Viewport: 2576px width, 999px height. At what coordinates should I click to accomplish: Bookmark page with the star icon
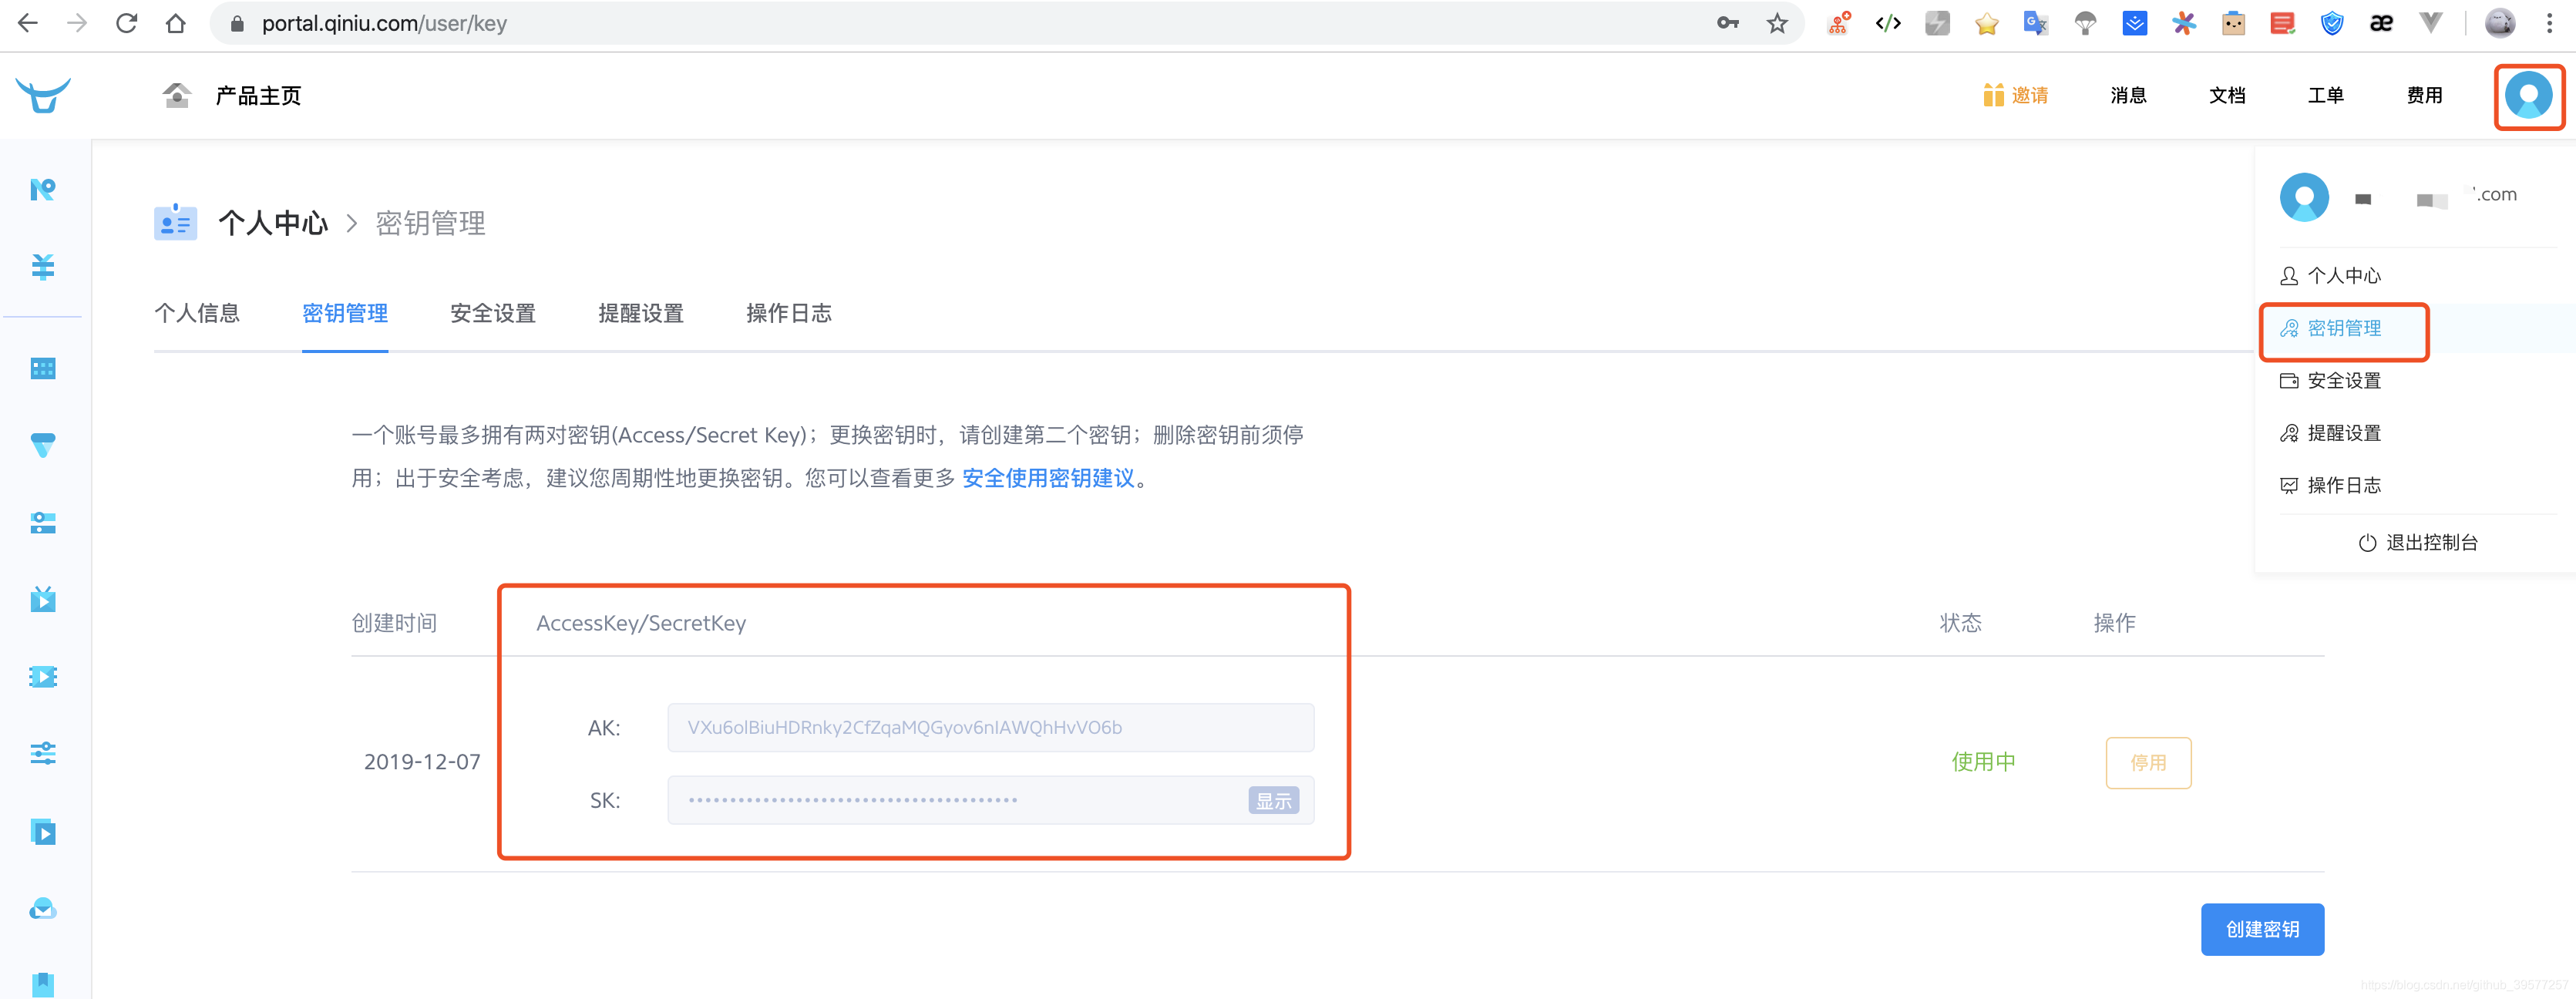pyautogui.click(x=1777, y=23)
